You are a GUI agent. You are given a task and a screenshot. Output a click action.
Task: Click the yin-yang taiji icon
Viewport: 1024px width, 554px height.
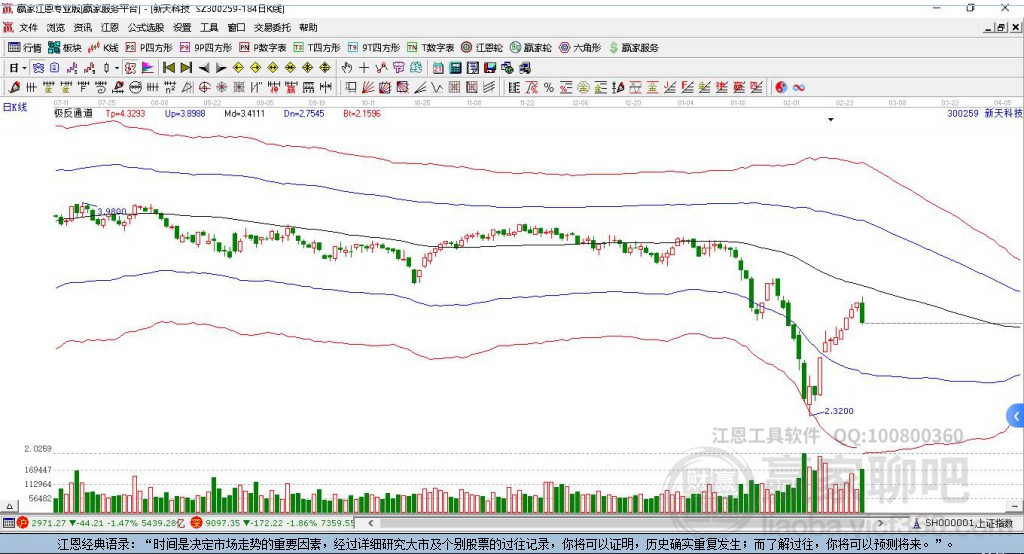tap(781, 88)
